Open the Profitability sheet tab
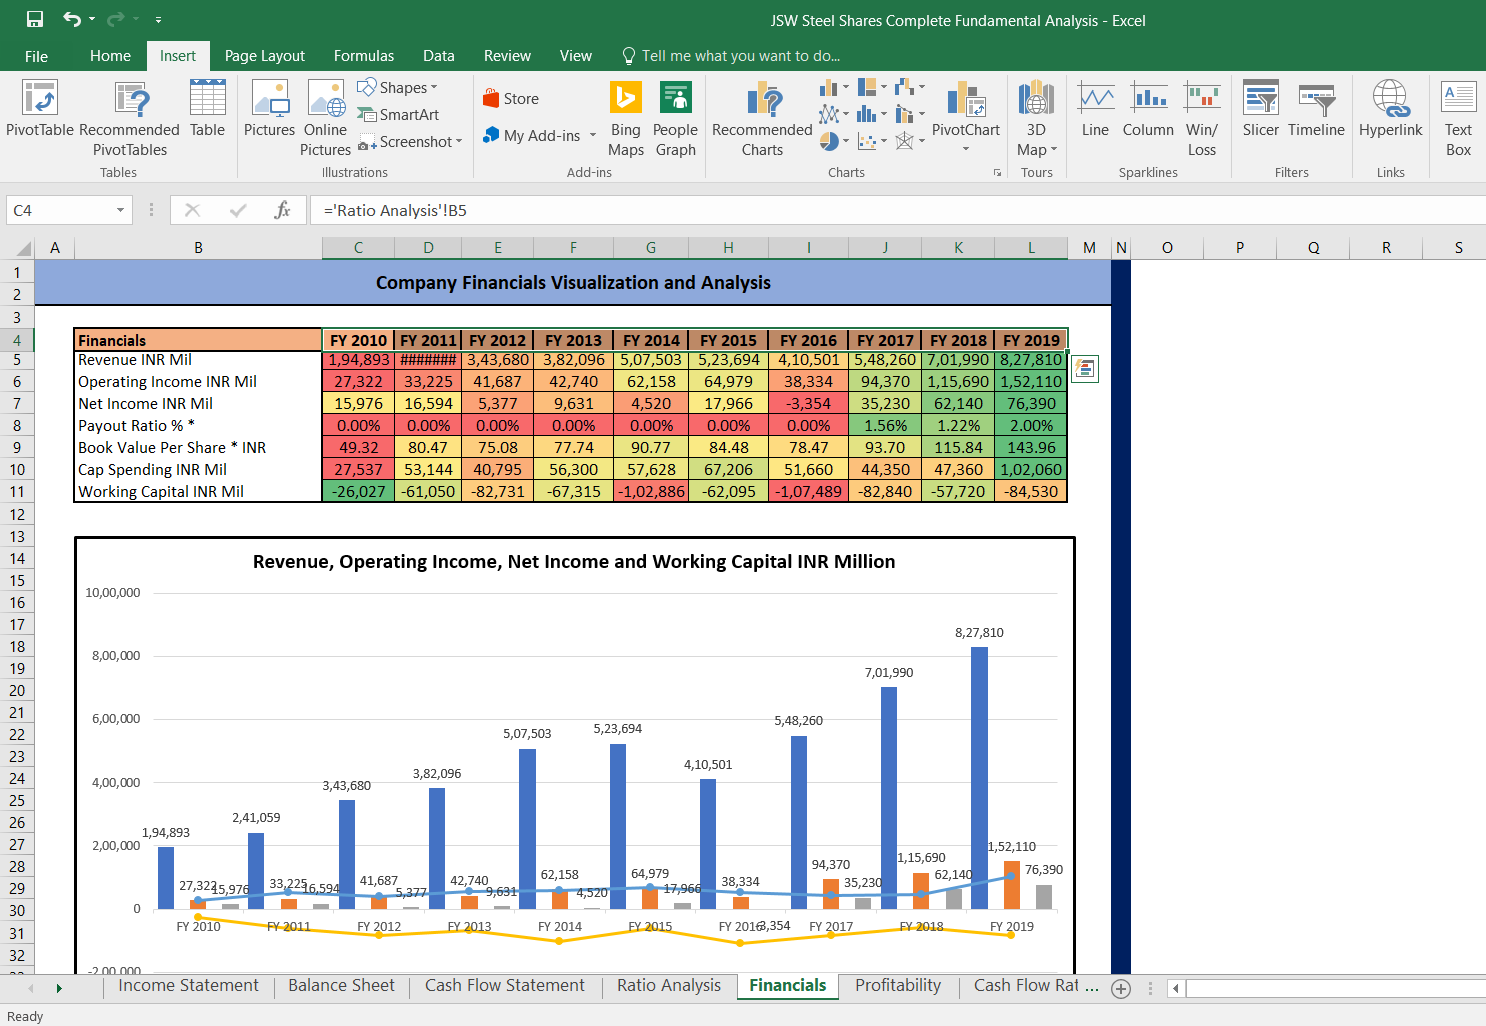The image size is (1486, 1026). pyautogui.click(x=898, y=986)
